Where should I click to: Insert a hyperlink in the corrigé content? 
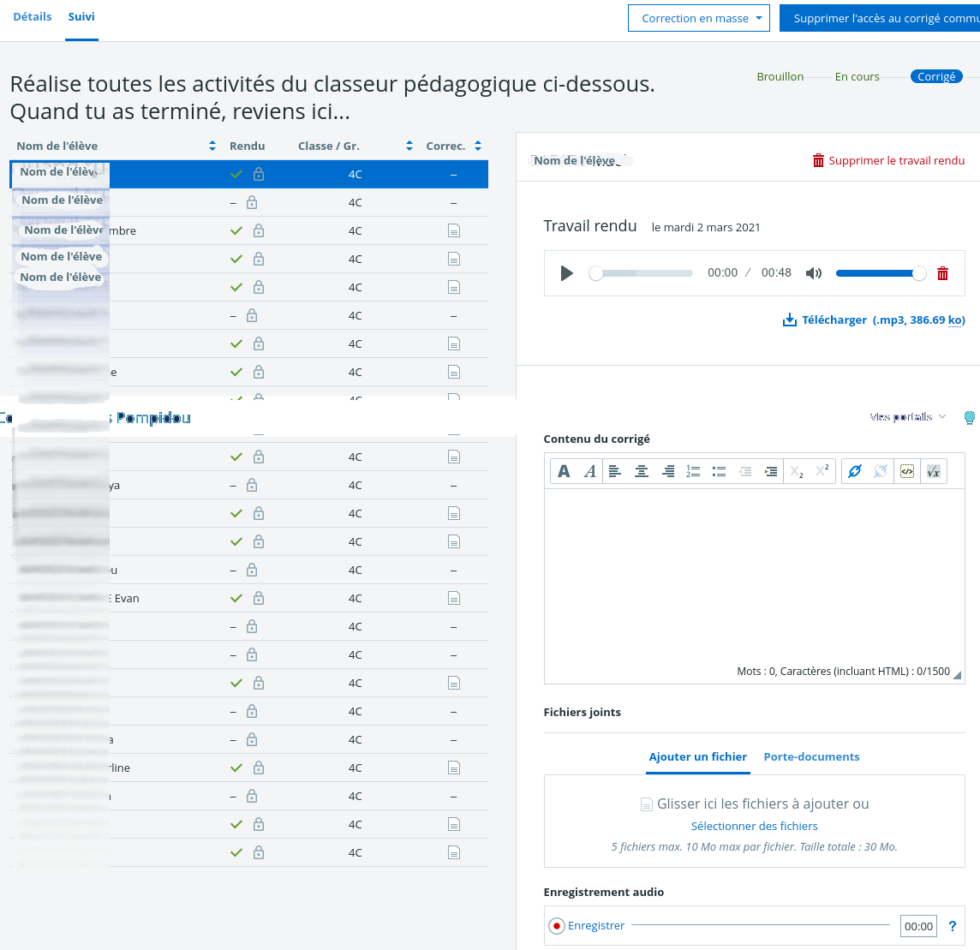tap(856, 471)
